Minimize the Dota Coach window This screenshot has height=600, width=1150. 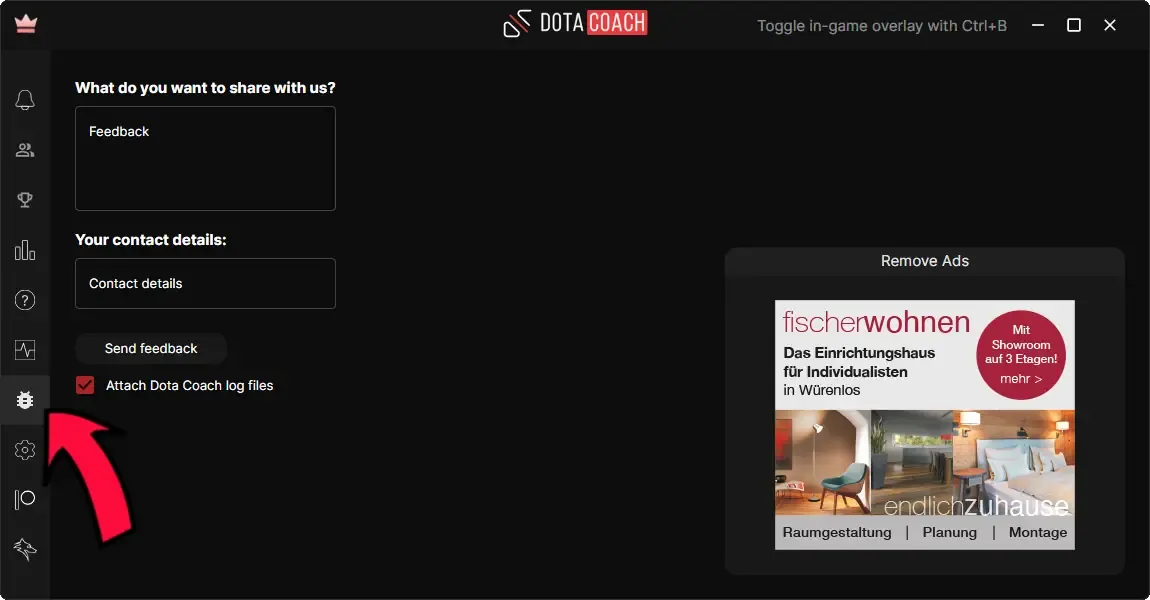(1037, 25)
